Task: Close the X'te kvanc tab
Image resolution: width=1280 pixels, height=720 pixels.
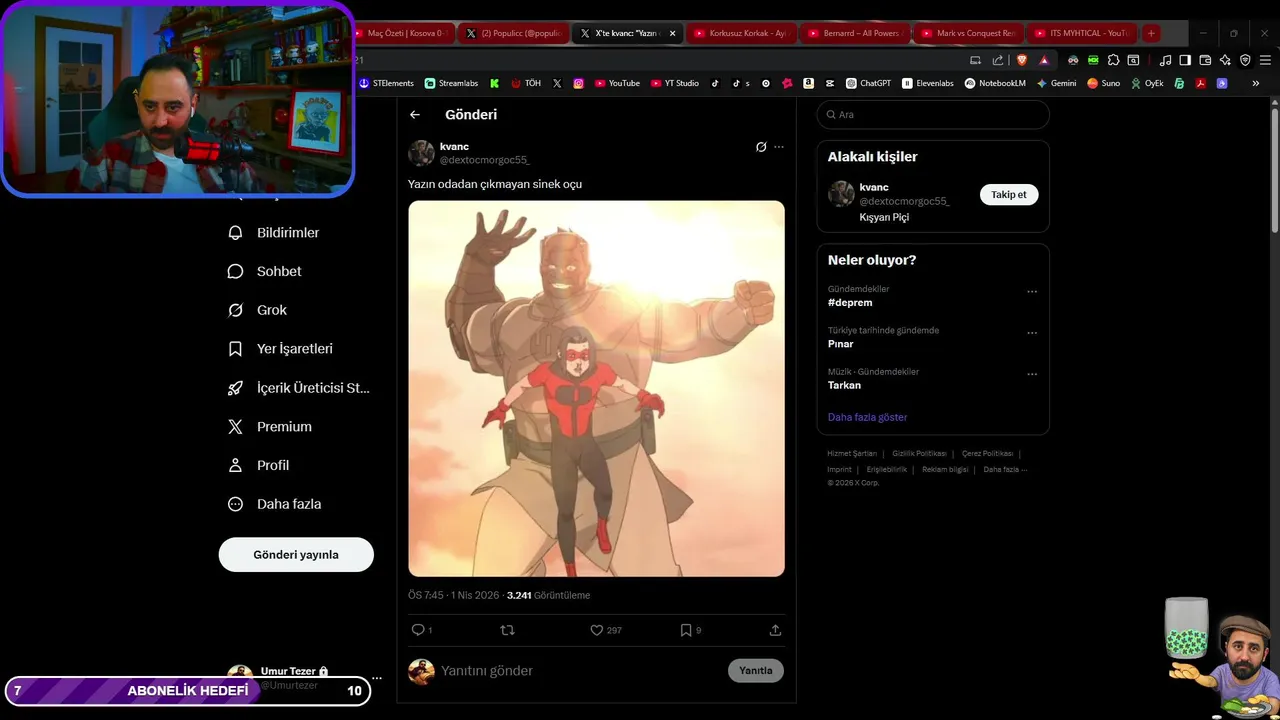Action: tap(672, 33)
